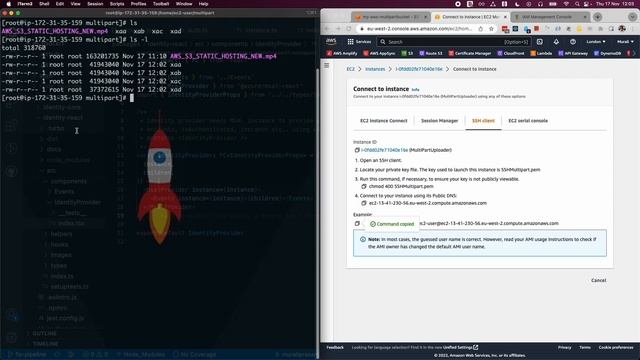Screen dimensions: 640x360
Task: Select the SSH client tab
Action: pyautogui.click(x=483, y=121)
